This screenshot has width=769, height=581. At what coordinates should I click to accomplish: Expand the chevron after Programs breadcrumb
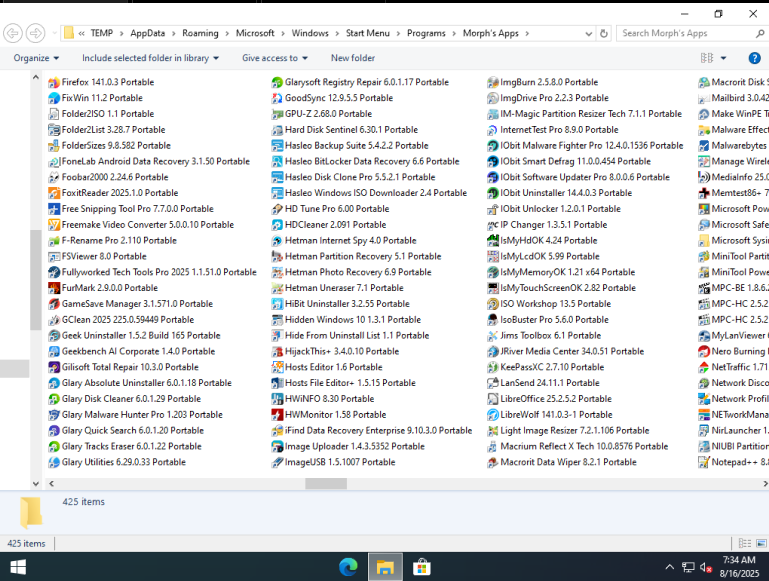pyautogui.click(x=454, y=33)
